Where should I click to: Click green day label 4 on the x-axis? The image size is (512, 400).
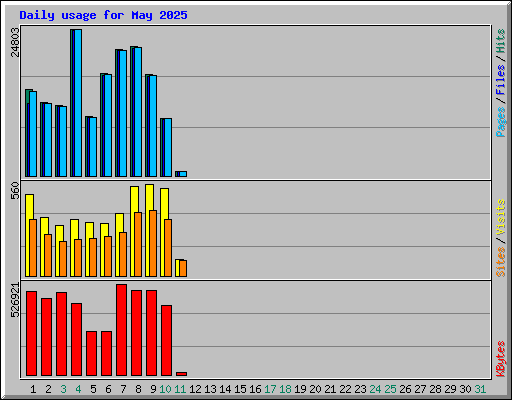click(78, 389)
